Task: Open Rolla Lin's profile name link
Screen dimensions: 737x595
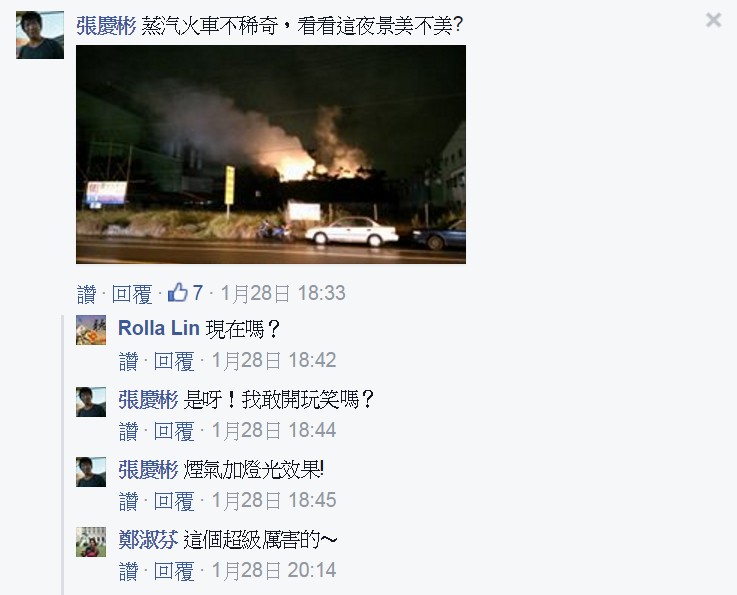Action: point(159,328)
